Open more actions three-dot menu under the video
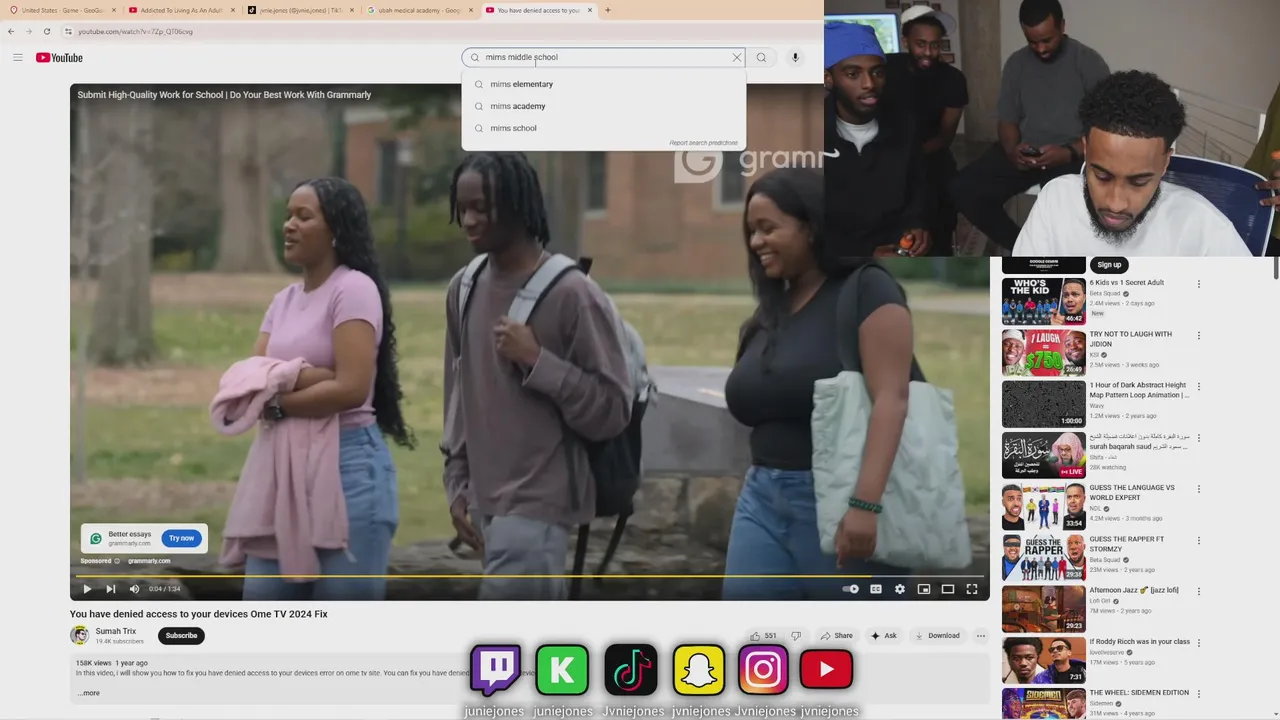 pos(981,636)
